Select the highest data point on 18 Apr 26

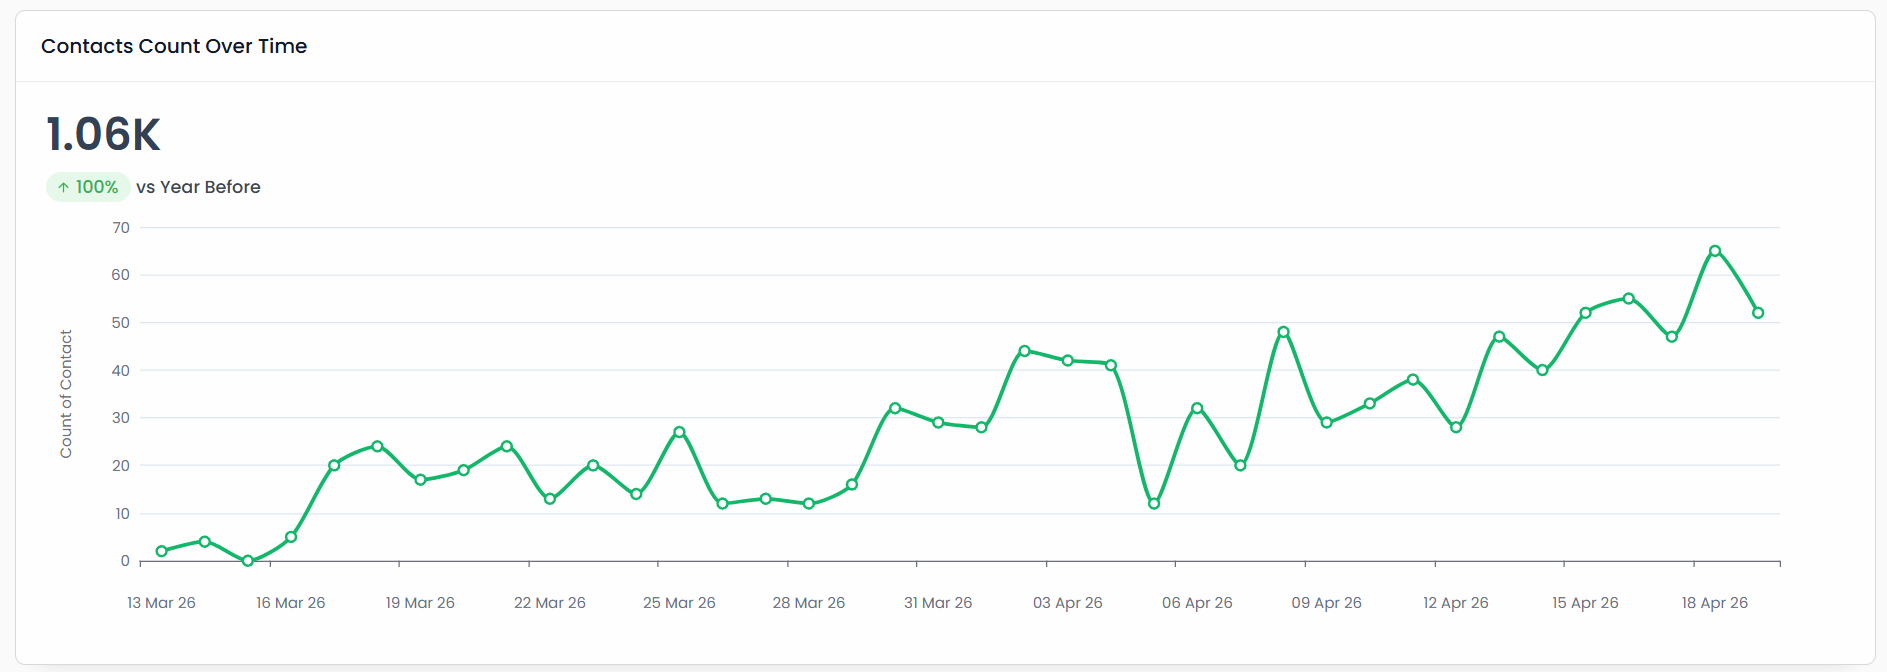click(x=1715, y=251)
